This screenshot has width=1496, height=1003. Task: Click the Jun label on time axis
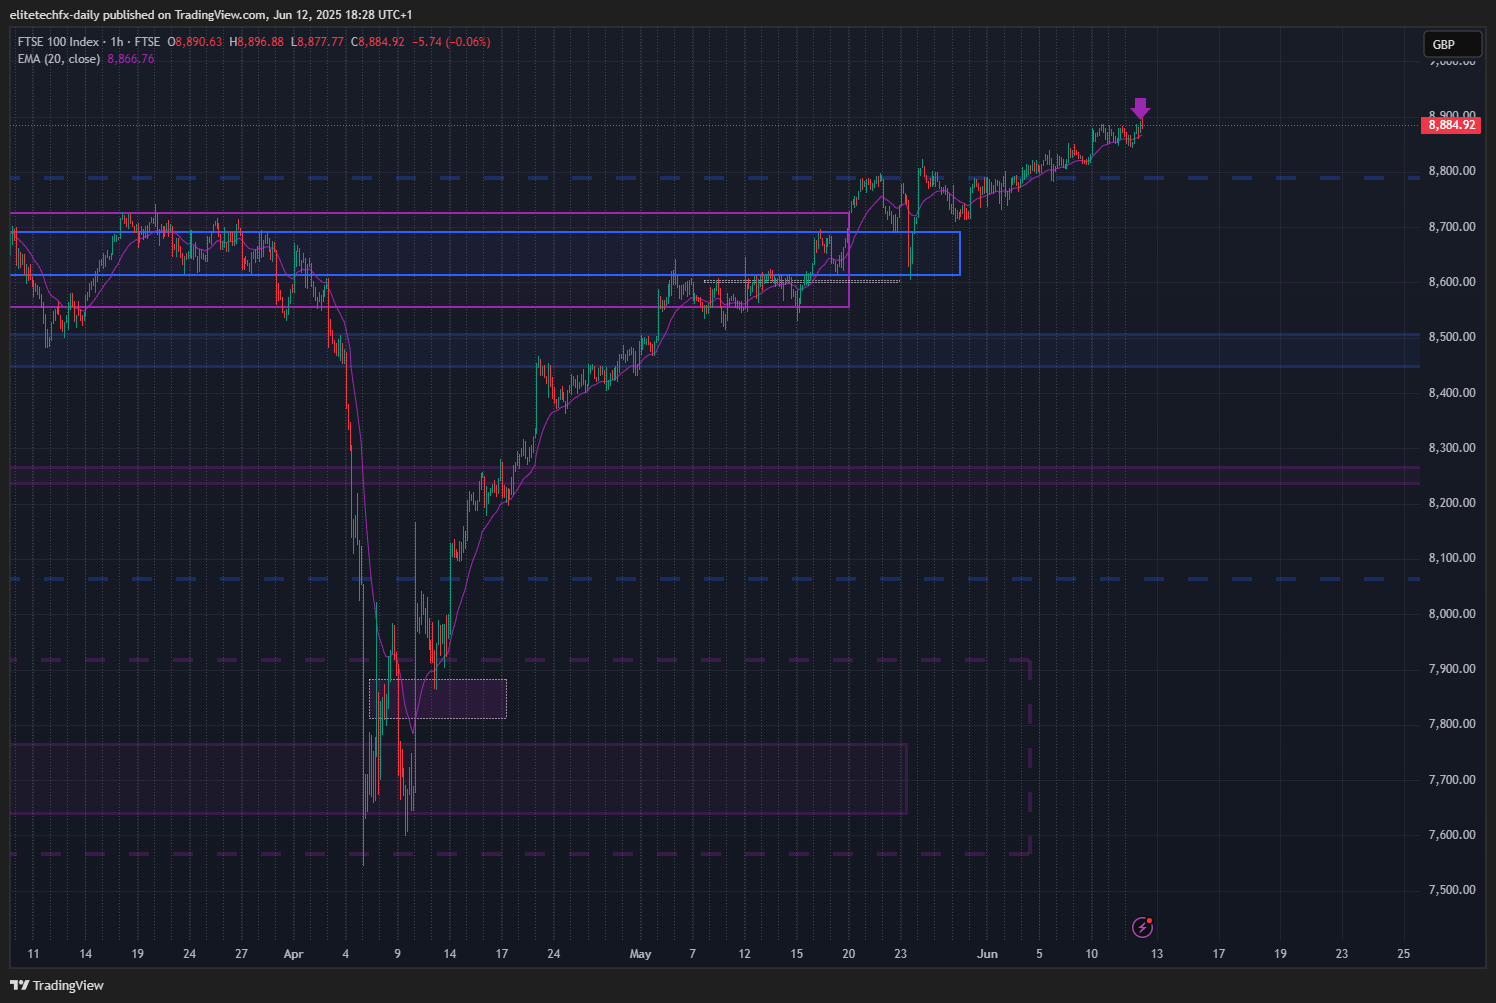click(987, 954)
